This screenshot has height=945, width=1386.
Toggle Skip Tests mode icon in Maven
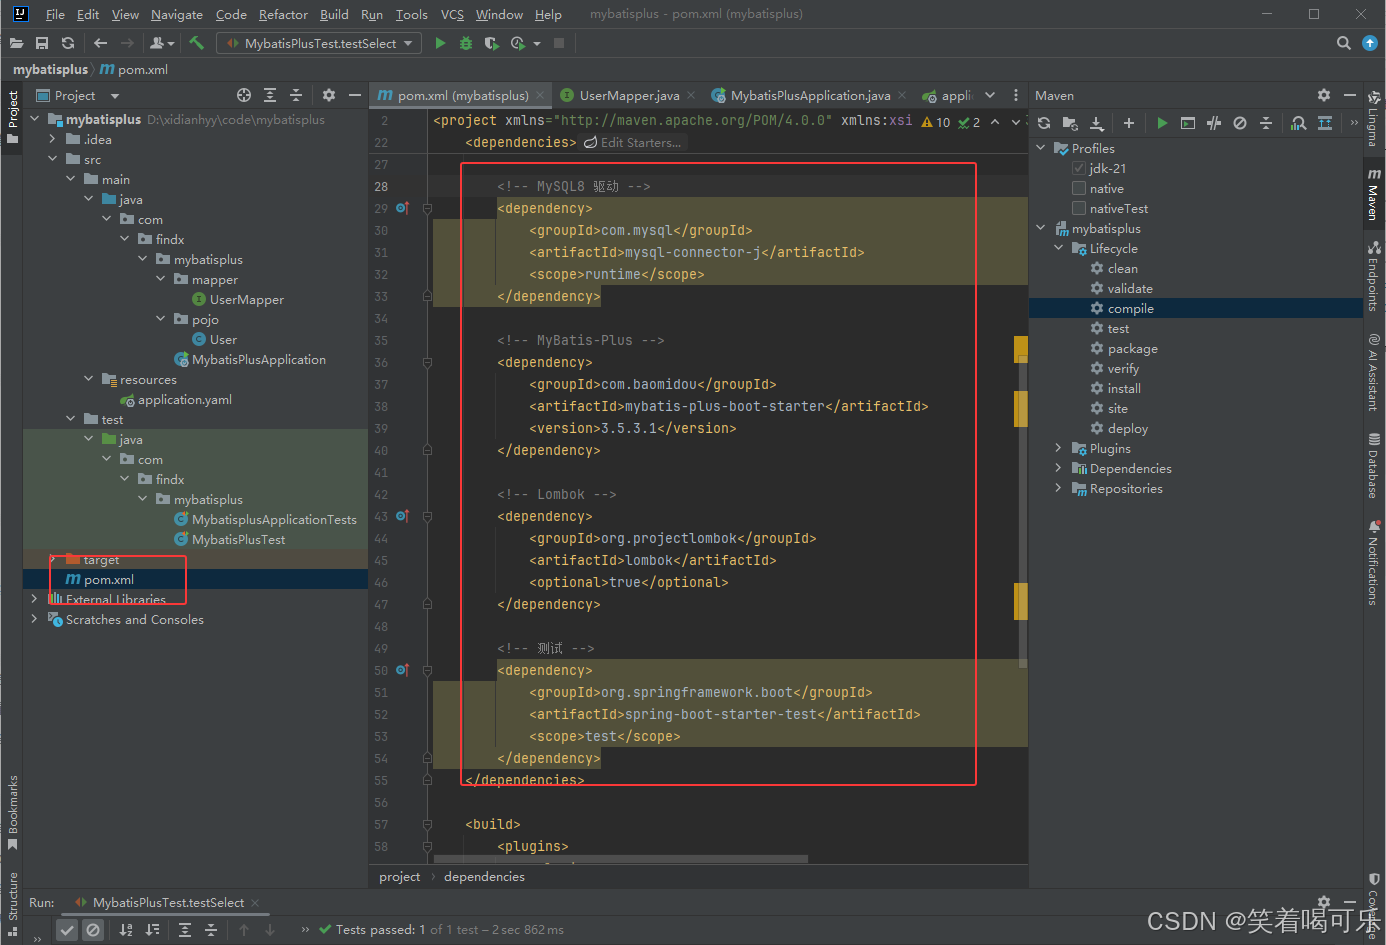[x=1240, y=123]
